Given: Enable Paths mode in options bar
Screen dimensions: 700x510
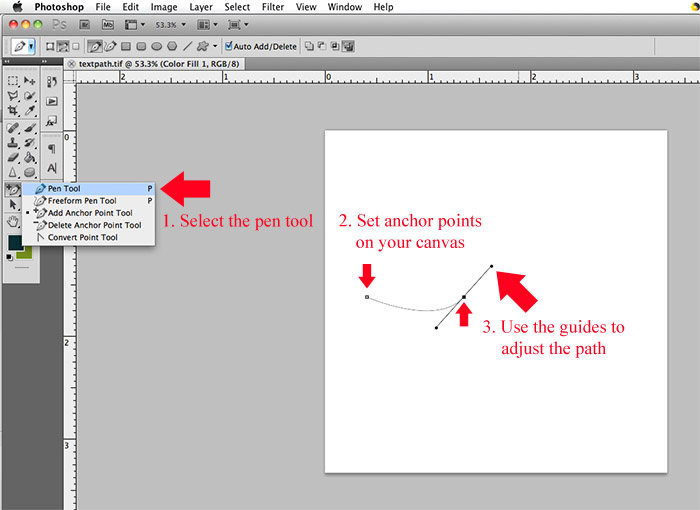Looking at the screenshot, I should click(63, 46).
